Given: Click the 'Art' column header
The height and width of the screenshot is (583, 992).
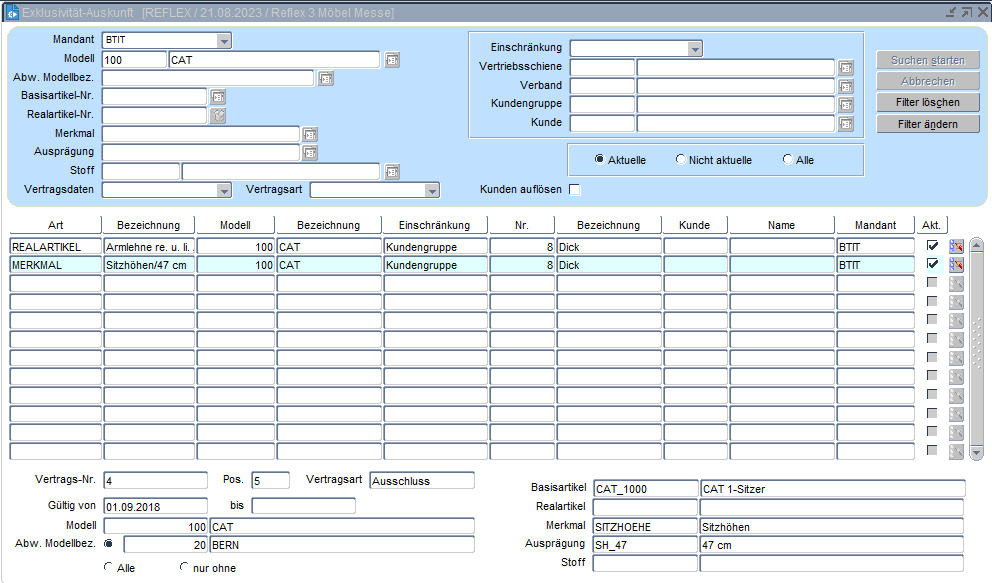Looking at the screenshot, I should point(55,225).
